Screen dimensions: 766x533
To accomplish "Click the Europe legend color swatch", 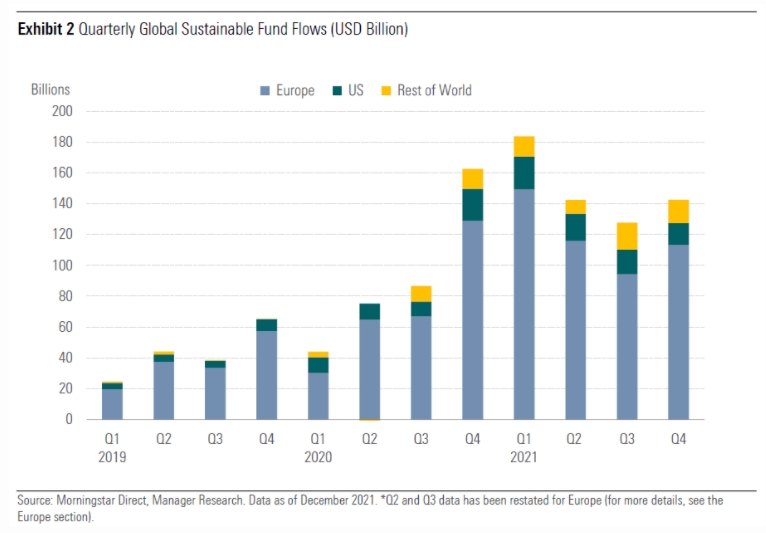I will (x=265, y=91).
